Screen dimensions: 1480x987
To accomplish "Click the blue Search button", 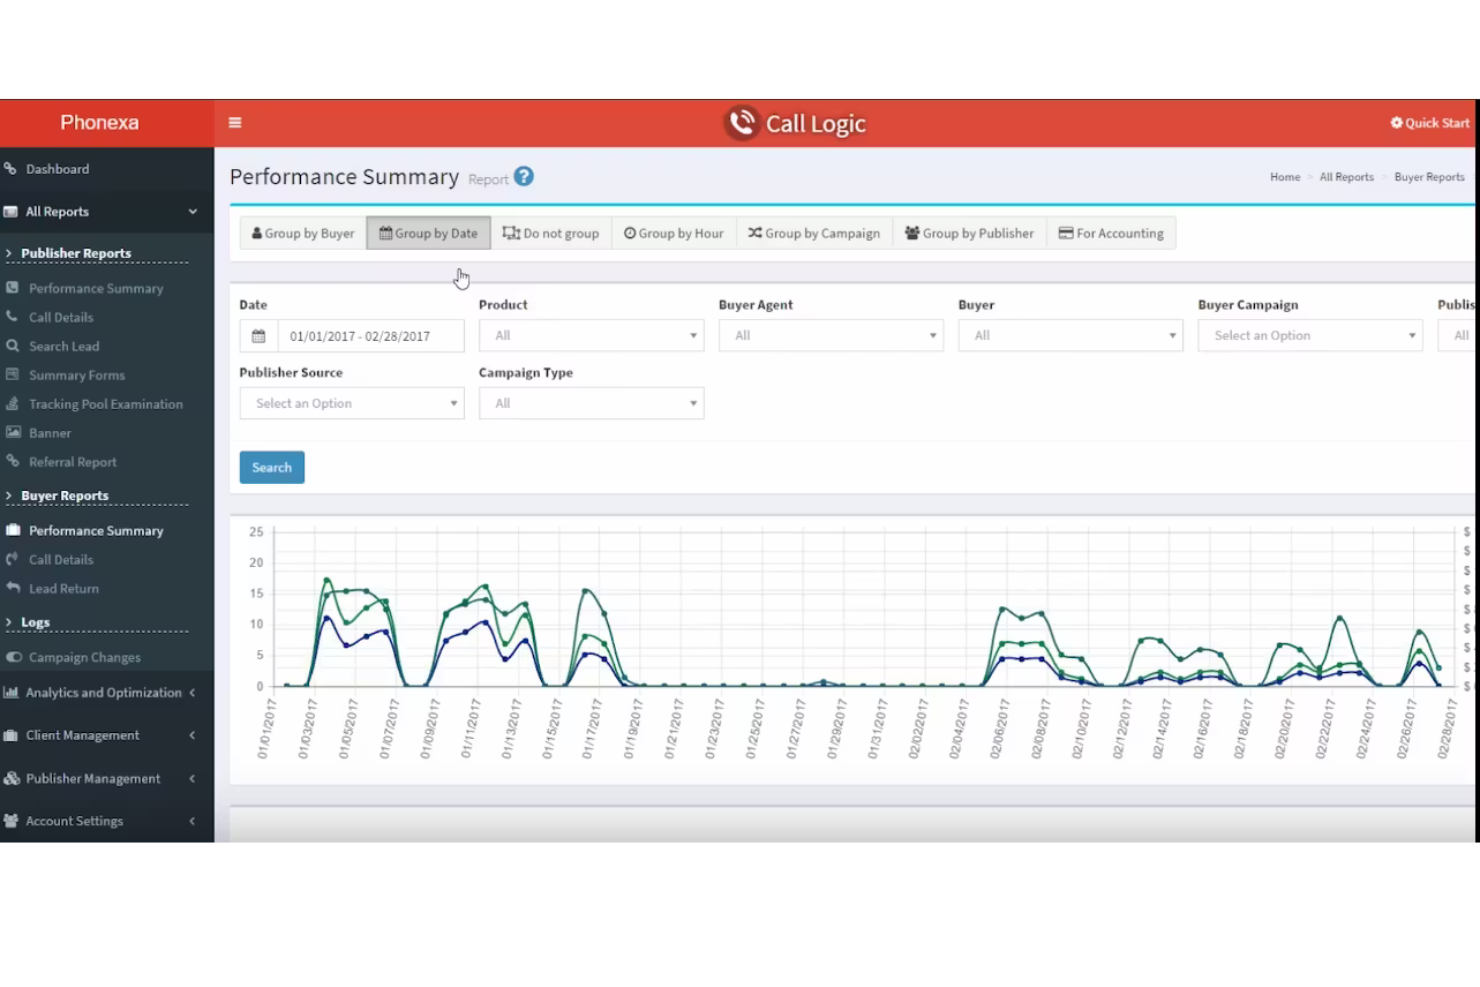I will coord(272,467).
